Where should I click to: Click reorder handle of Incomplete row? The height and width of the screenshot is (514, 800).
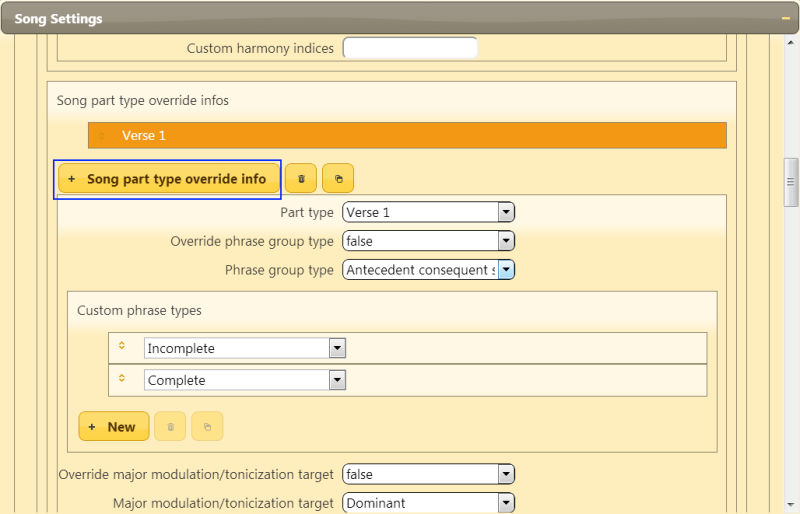tap(122, 346)
